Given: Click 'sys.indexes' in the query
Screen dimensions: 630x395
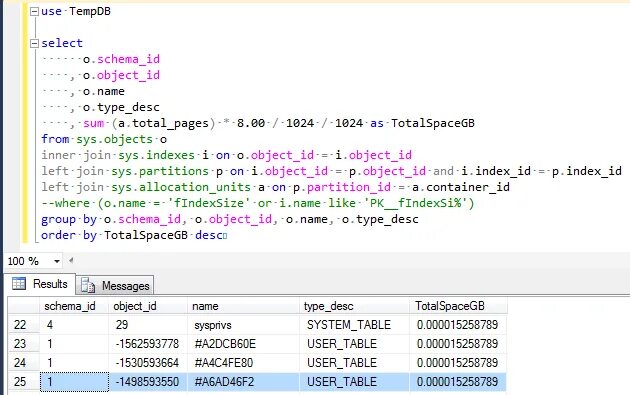Looking at the screenshot, I should [157, 155].
